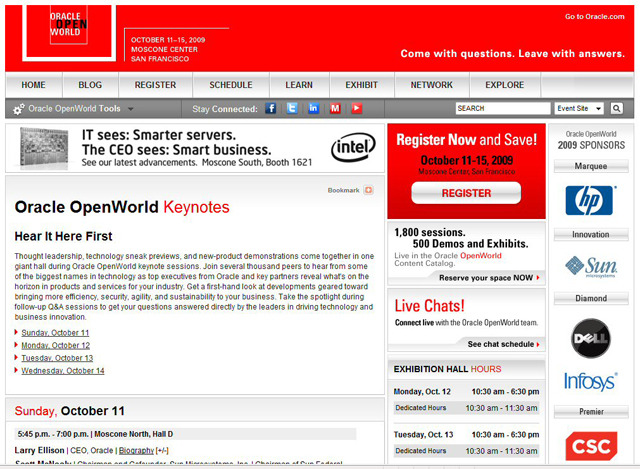The width and height of the screenshot is (640, 469).
Task: Click the 'Register Now and Save!' heading
Action: [467, 140]
